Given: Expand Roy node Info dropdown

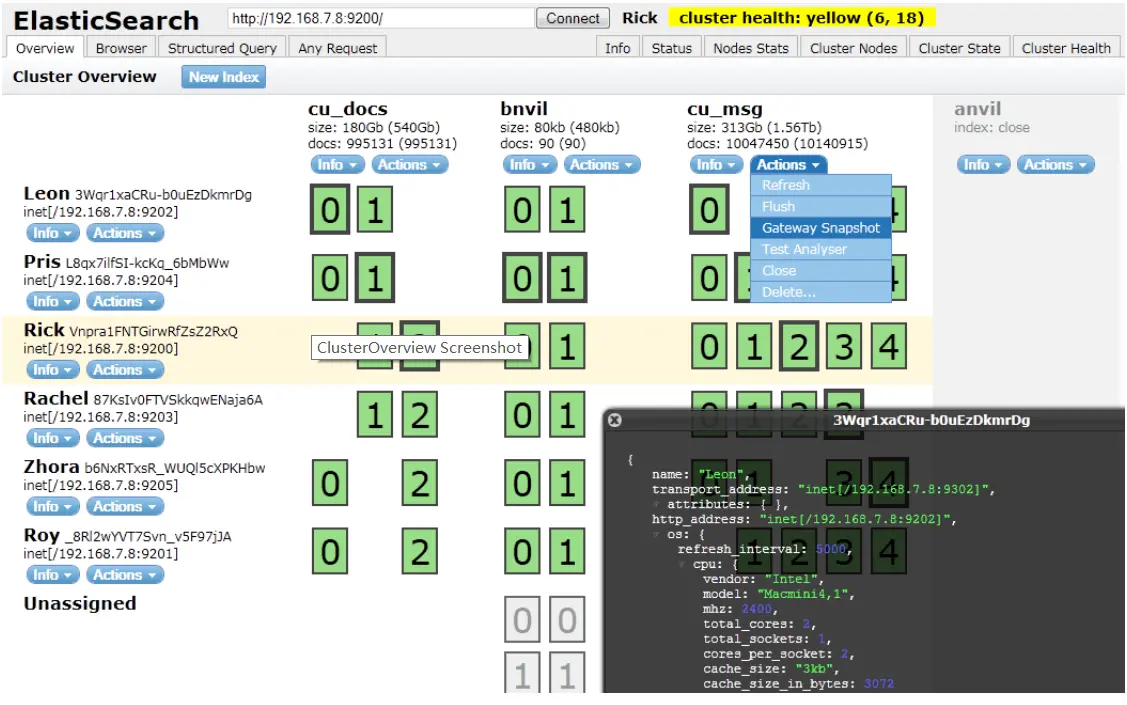Looking at the screenshot, I should (52, 574).
